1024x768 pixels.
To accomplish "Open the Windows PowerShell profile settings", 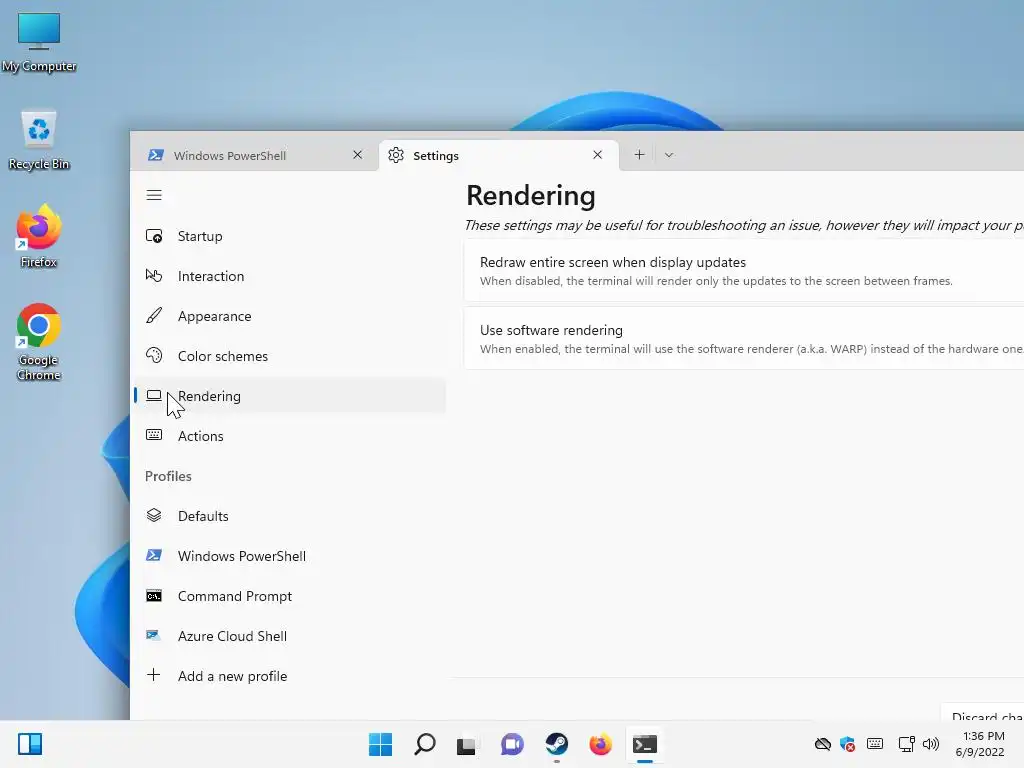I will (290, 556).
